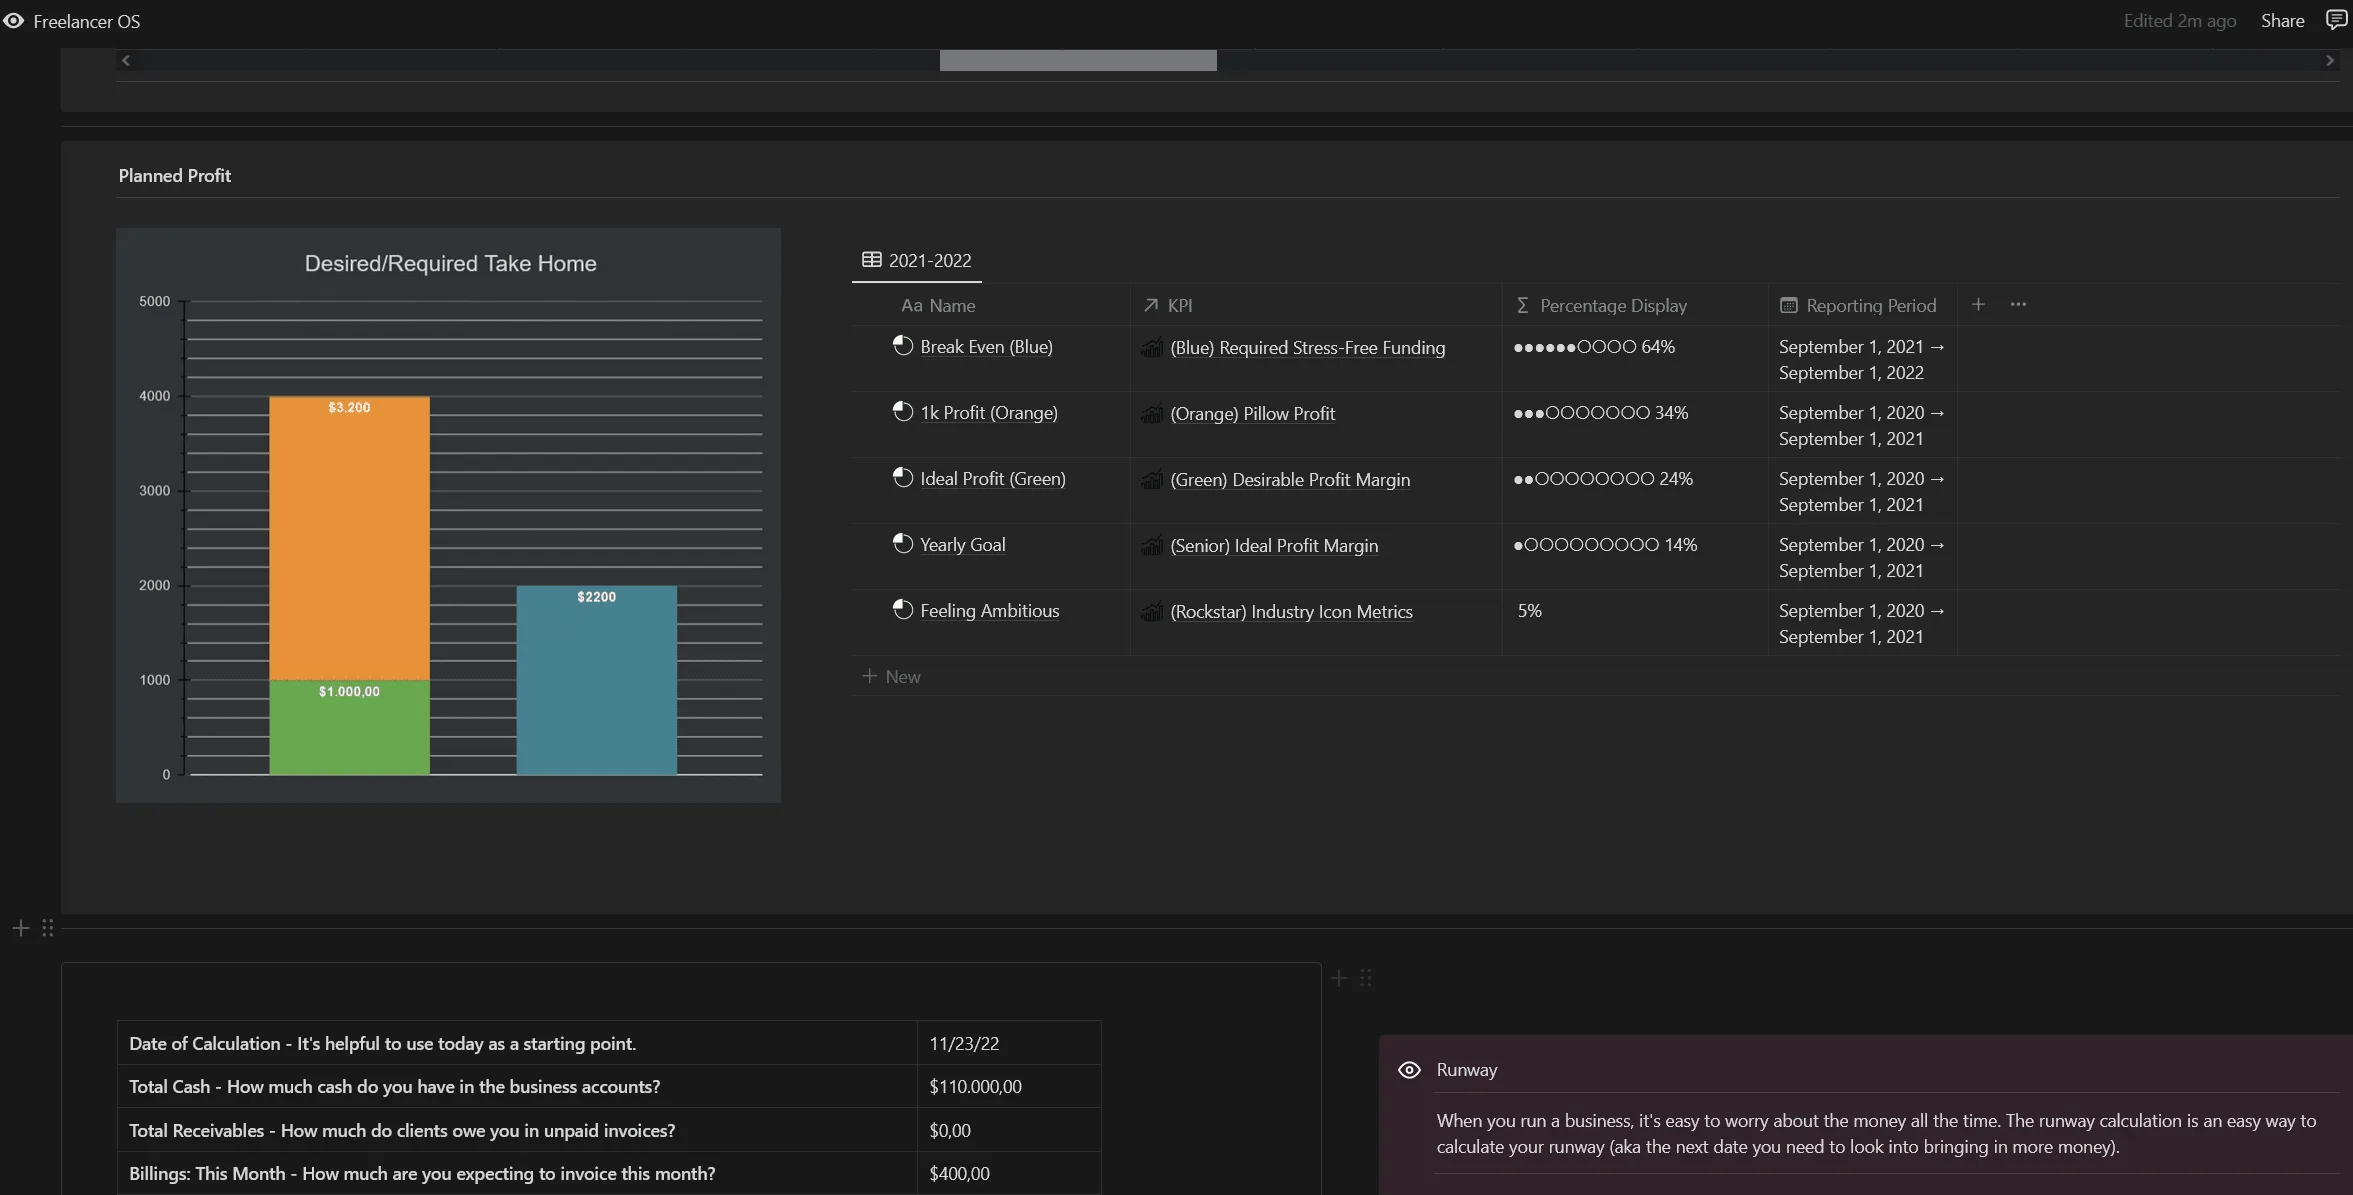Add a new property column with plus
This screenshot has width=2353, height=1195.
(x=1978, y=305)
